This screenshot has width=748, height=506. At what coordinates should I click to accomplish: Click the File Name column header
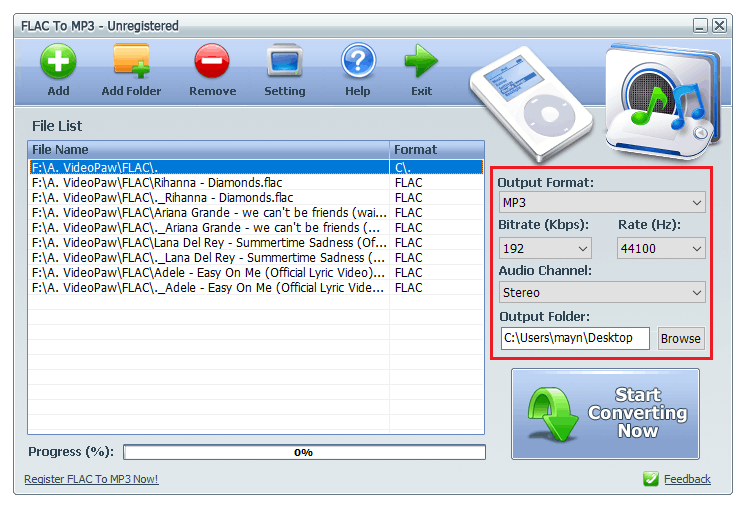[208, 150]
